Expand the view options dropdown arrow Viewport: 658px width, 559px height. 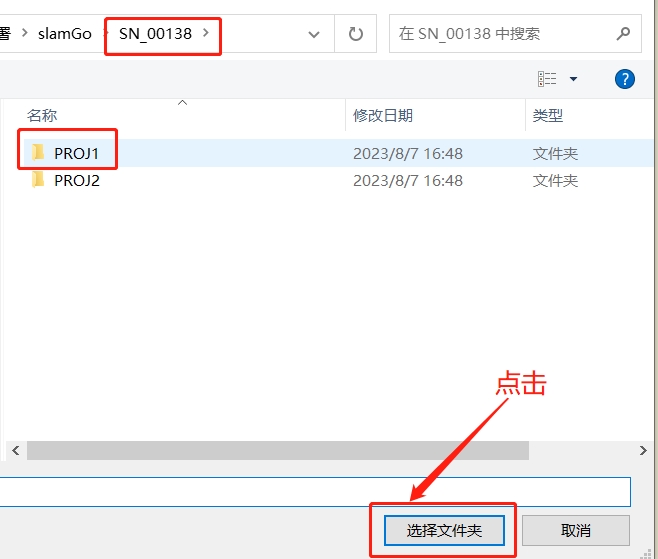click(x=573, y=79)
